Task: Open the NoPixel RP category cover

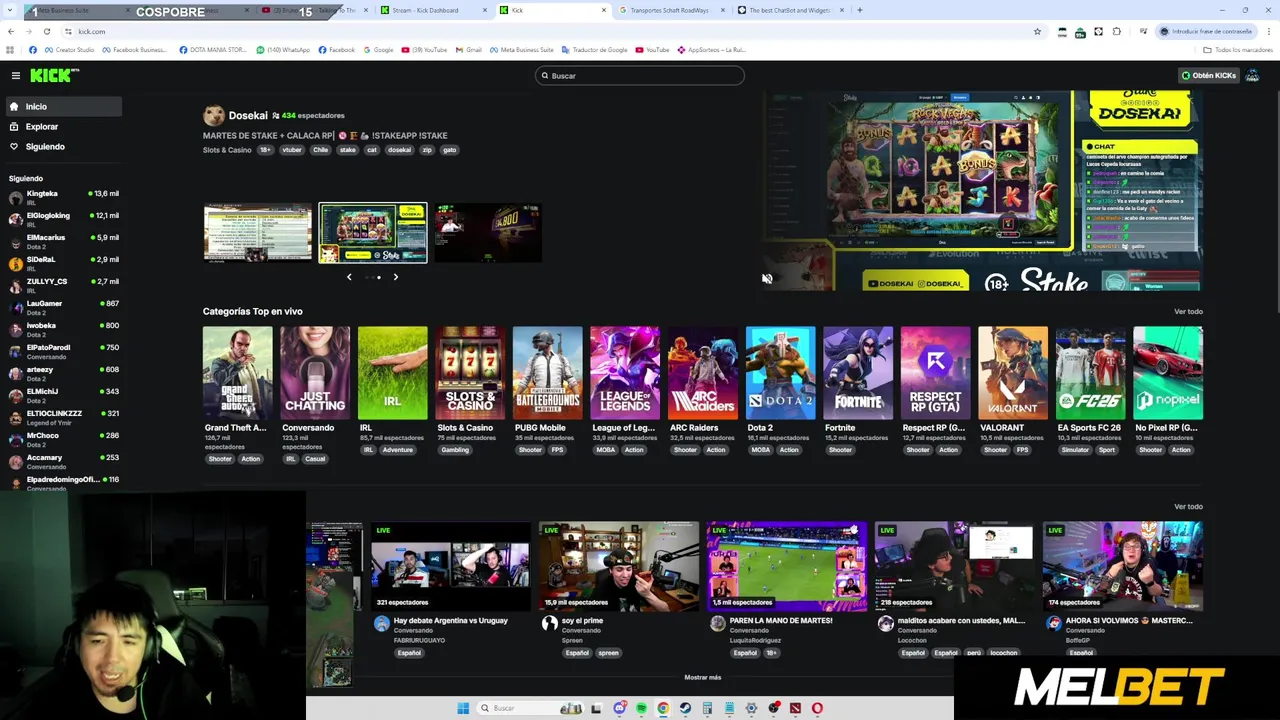Action: tap(1168, 373)
